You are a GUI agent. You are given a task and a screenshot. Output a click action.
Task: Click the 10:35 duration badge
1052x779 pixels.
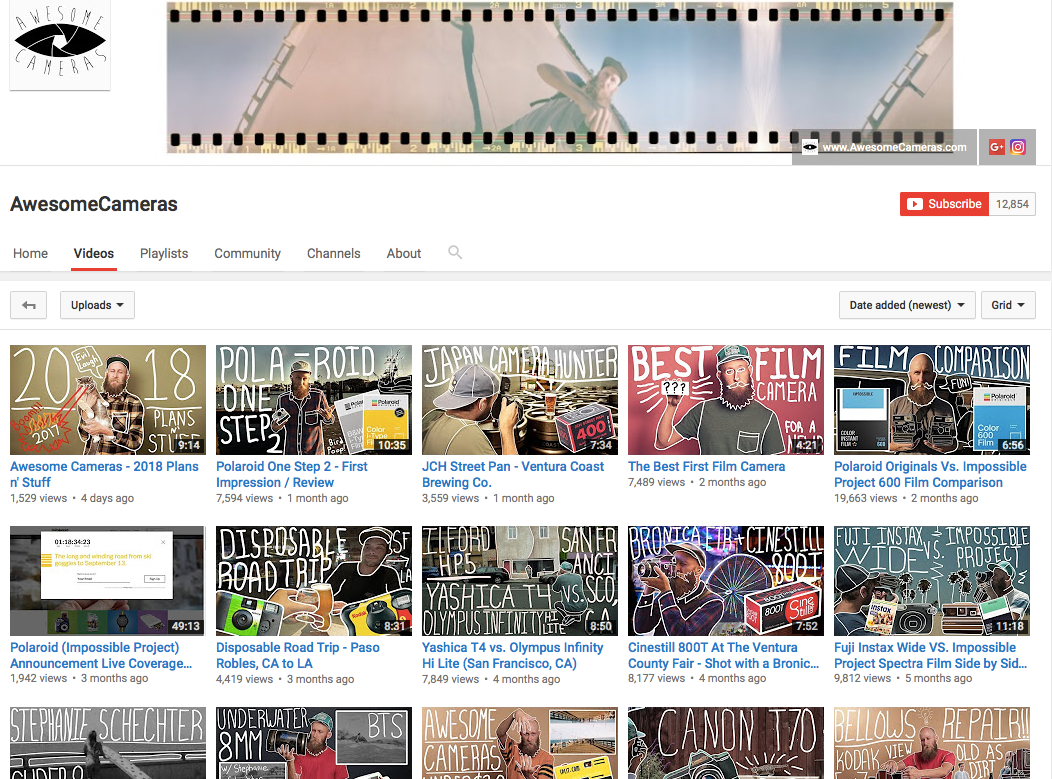(392, 445)
